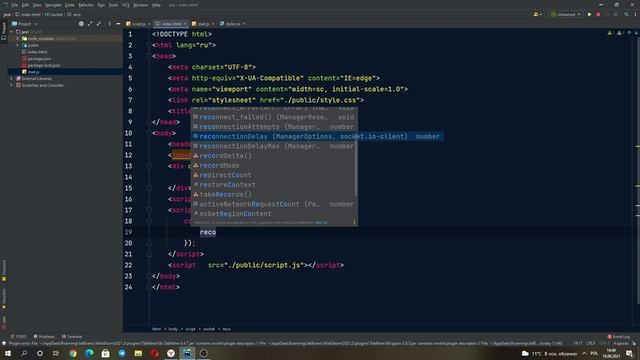
Task: Switch to the style.css editor tab
Action: click(x=233, y=24)
